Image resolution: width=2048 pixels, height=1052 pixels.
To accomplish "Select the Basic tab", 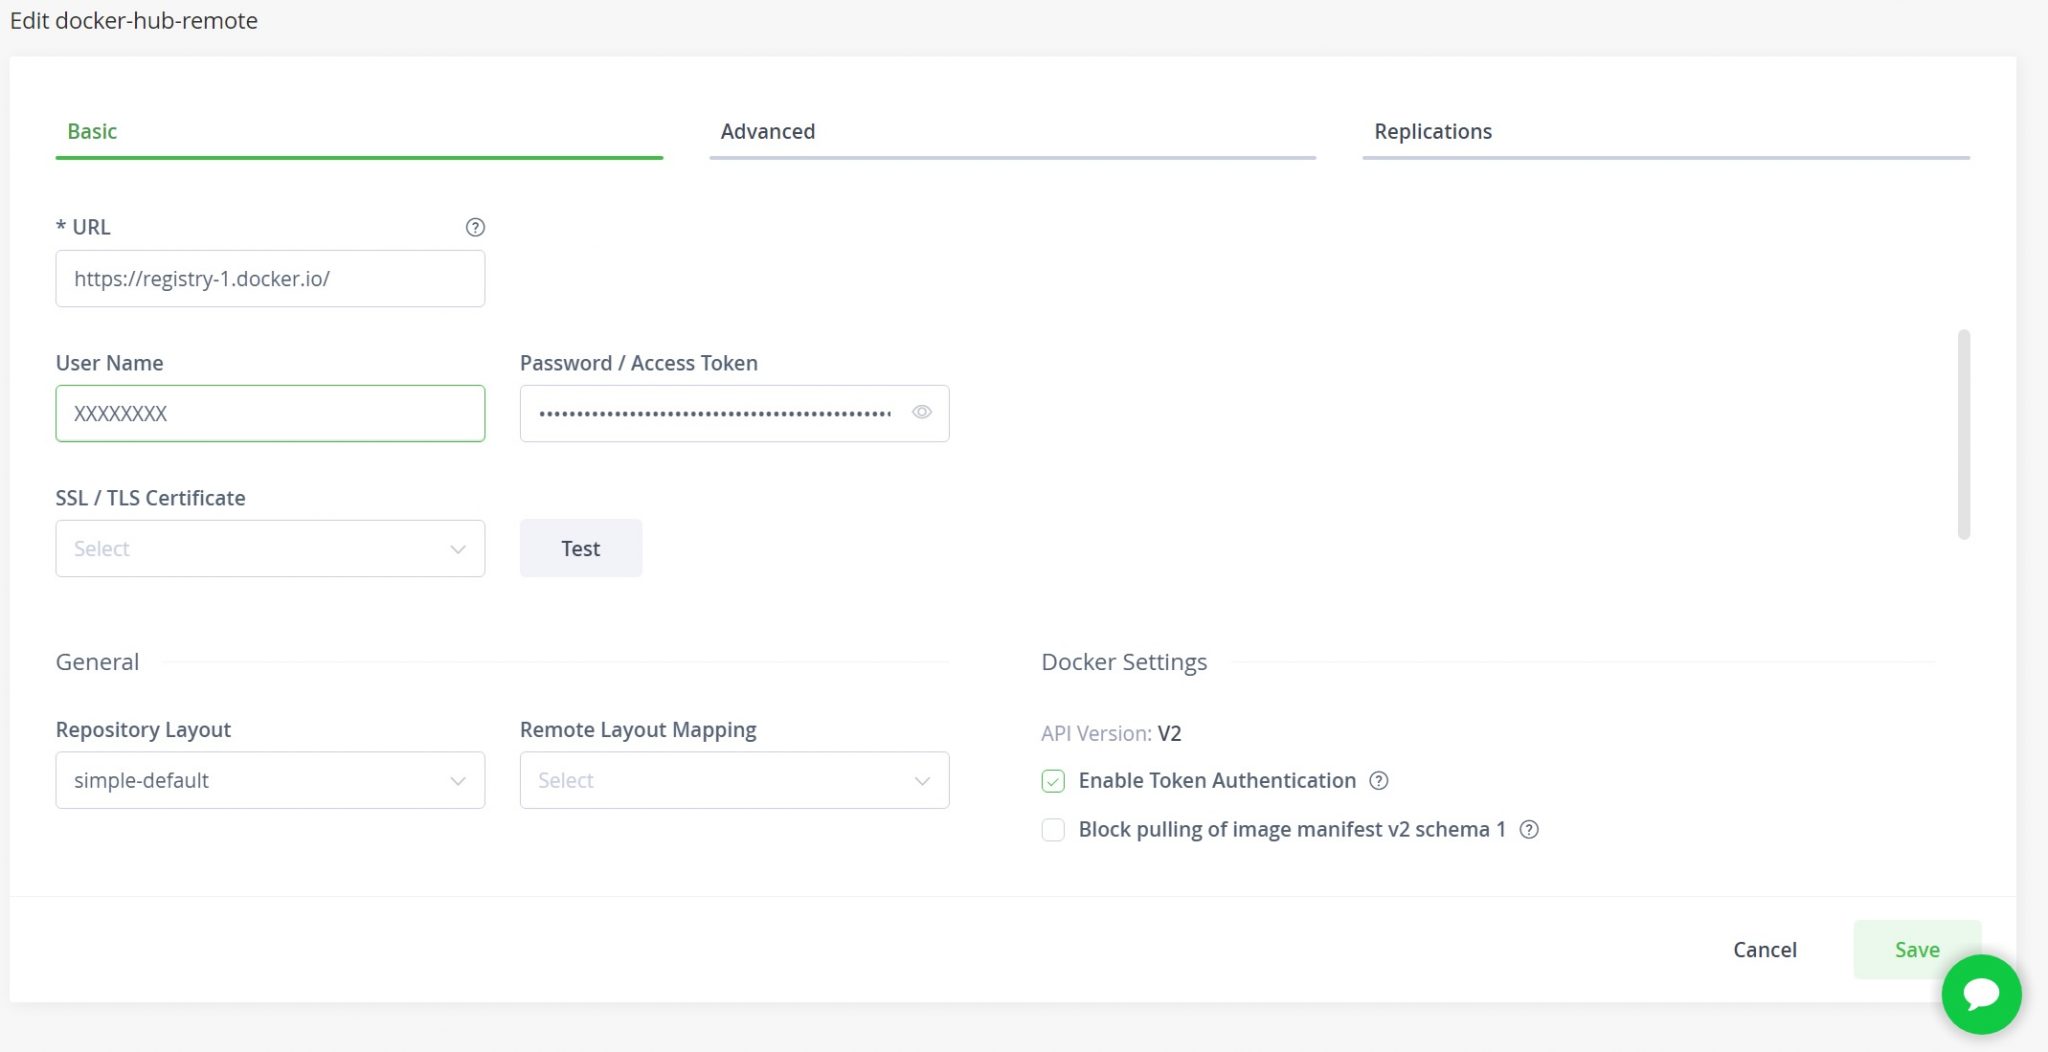I will point(92,131).
